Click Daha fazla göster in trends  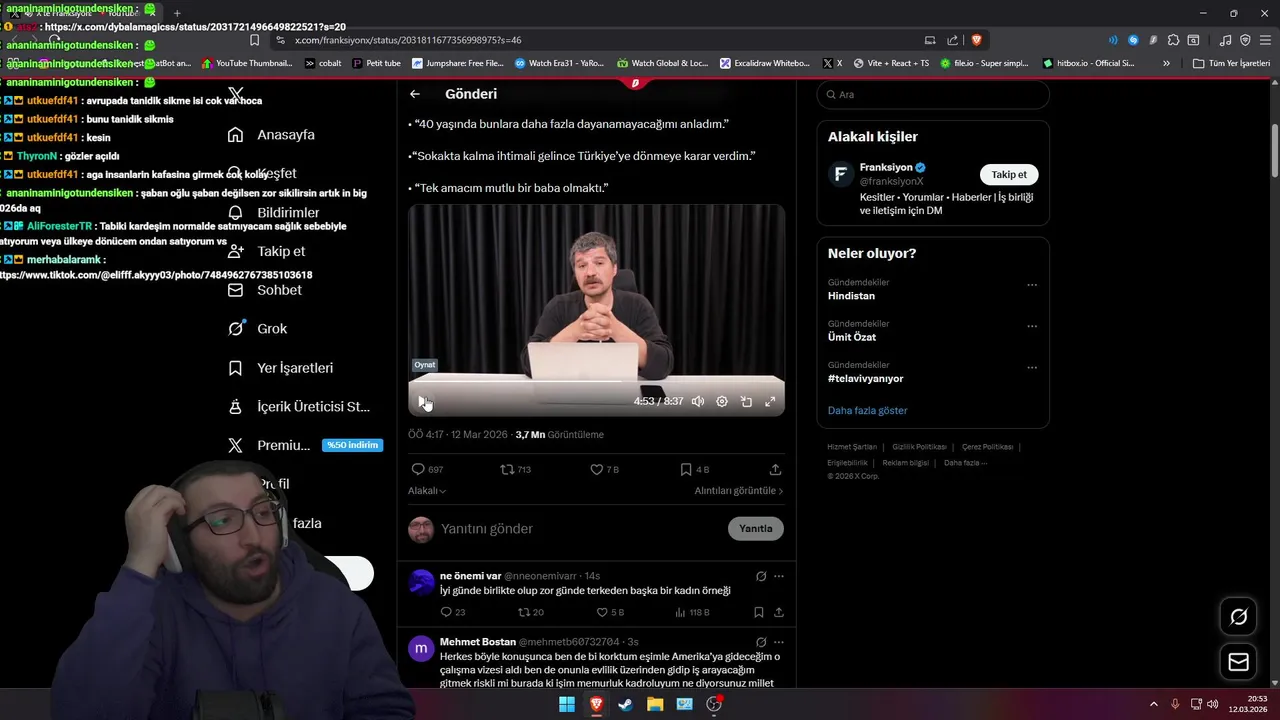point(868,410)
